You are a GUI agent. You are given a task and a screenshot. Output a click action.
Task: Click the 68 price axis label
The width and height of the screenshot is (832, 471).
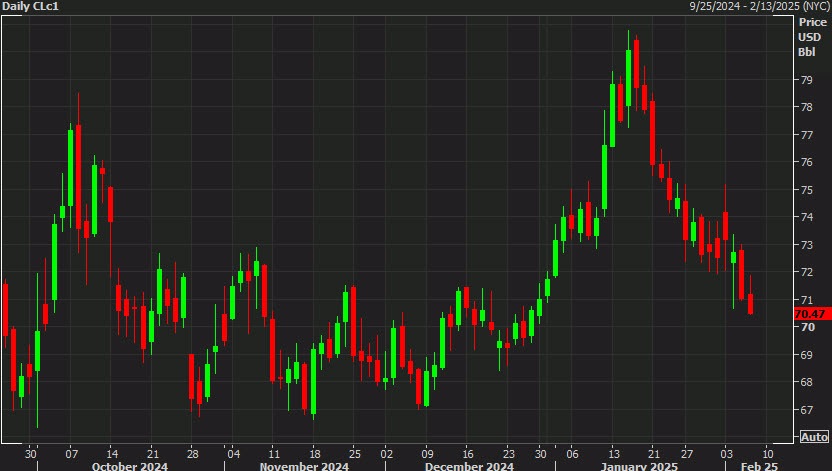[807, 382]
